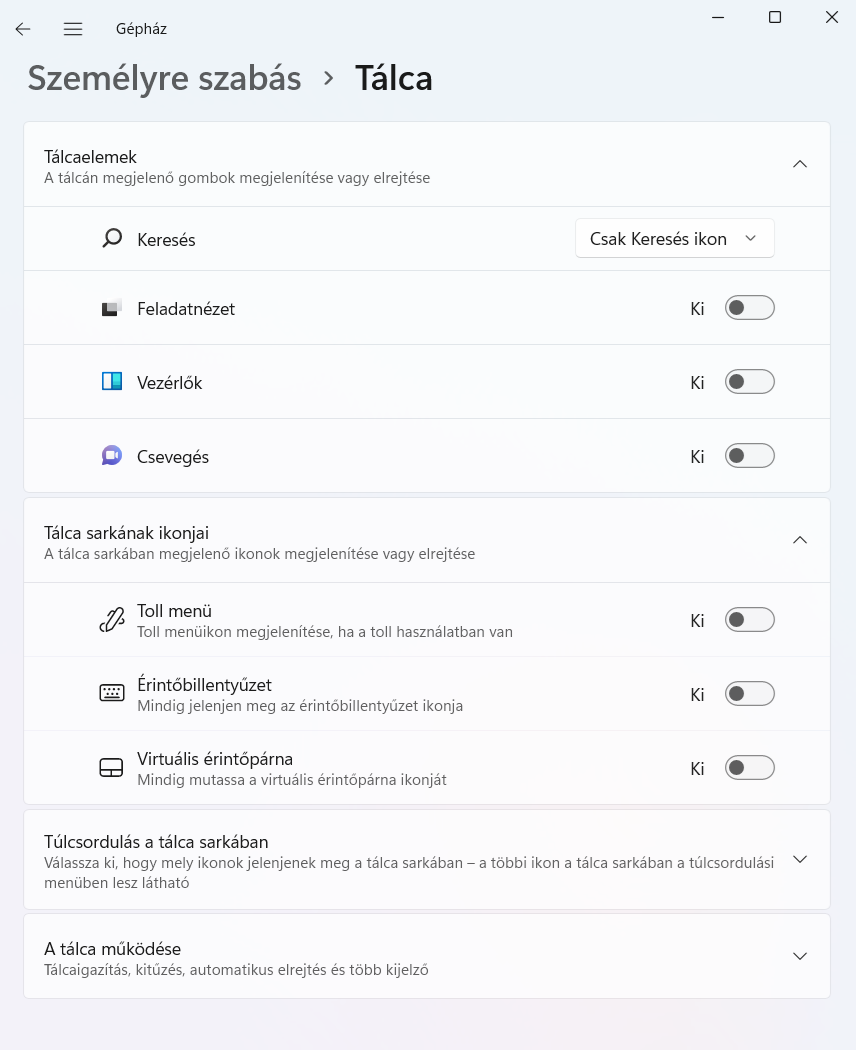The height and width of the screenshot is (1050, 856).
Task: Open the Csak Keresés ikon dropdown
Action: point(674,238)
